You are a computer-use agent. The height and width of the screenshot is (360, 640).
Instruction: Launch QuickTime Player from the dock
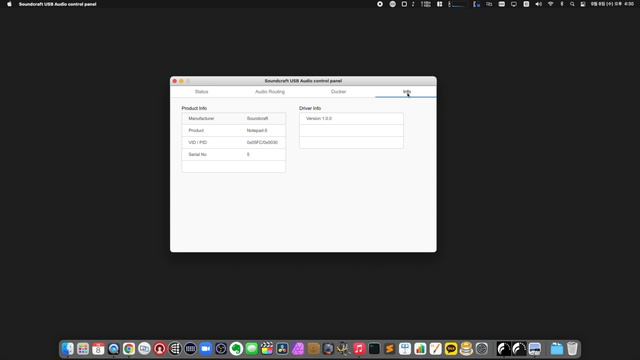pos(113,349)
